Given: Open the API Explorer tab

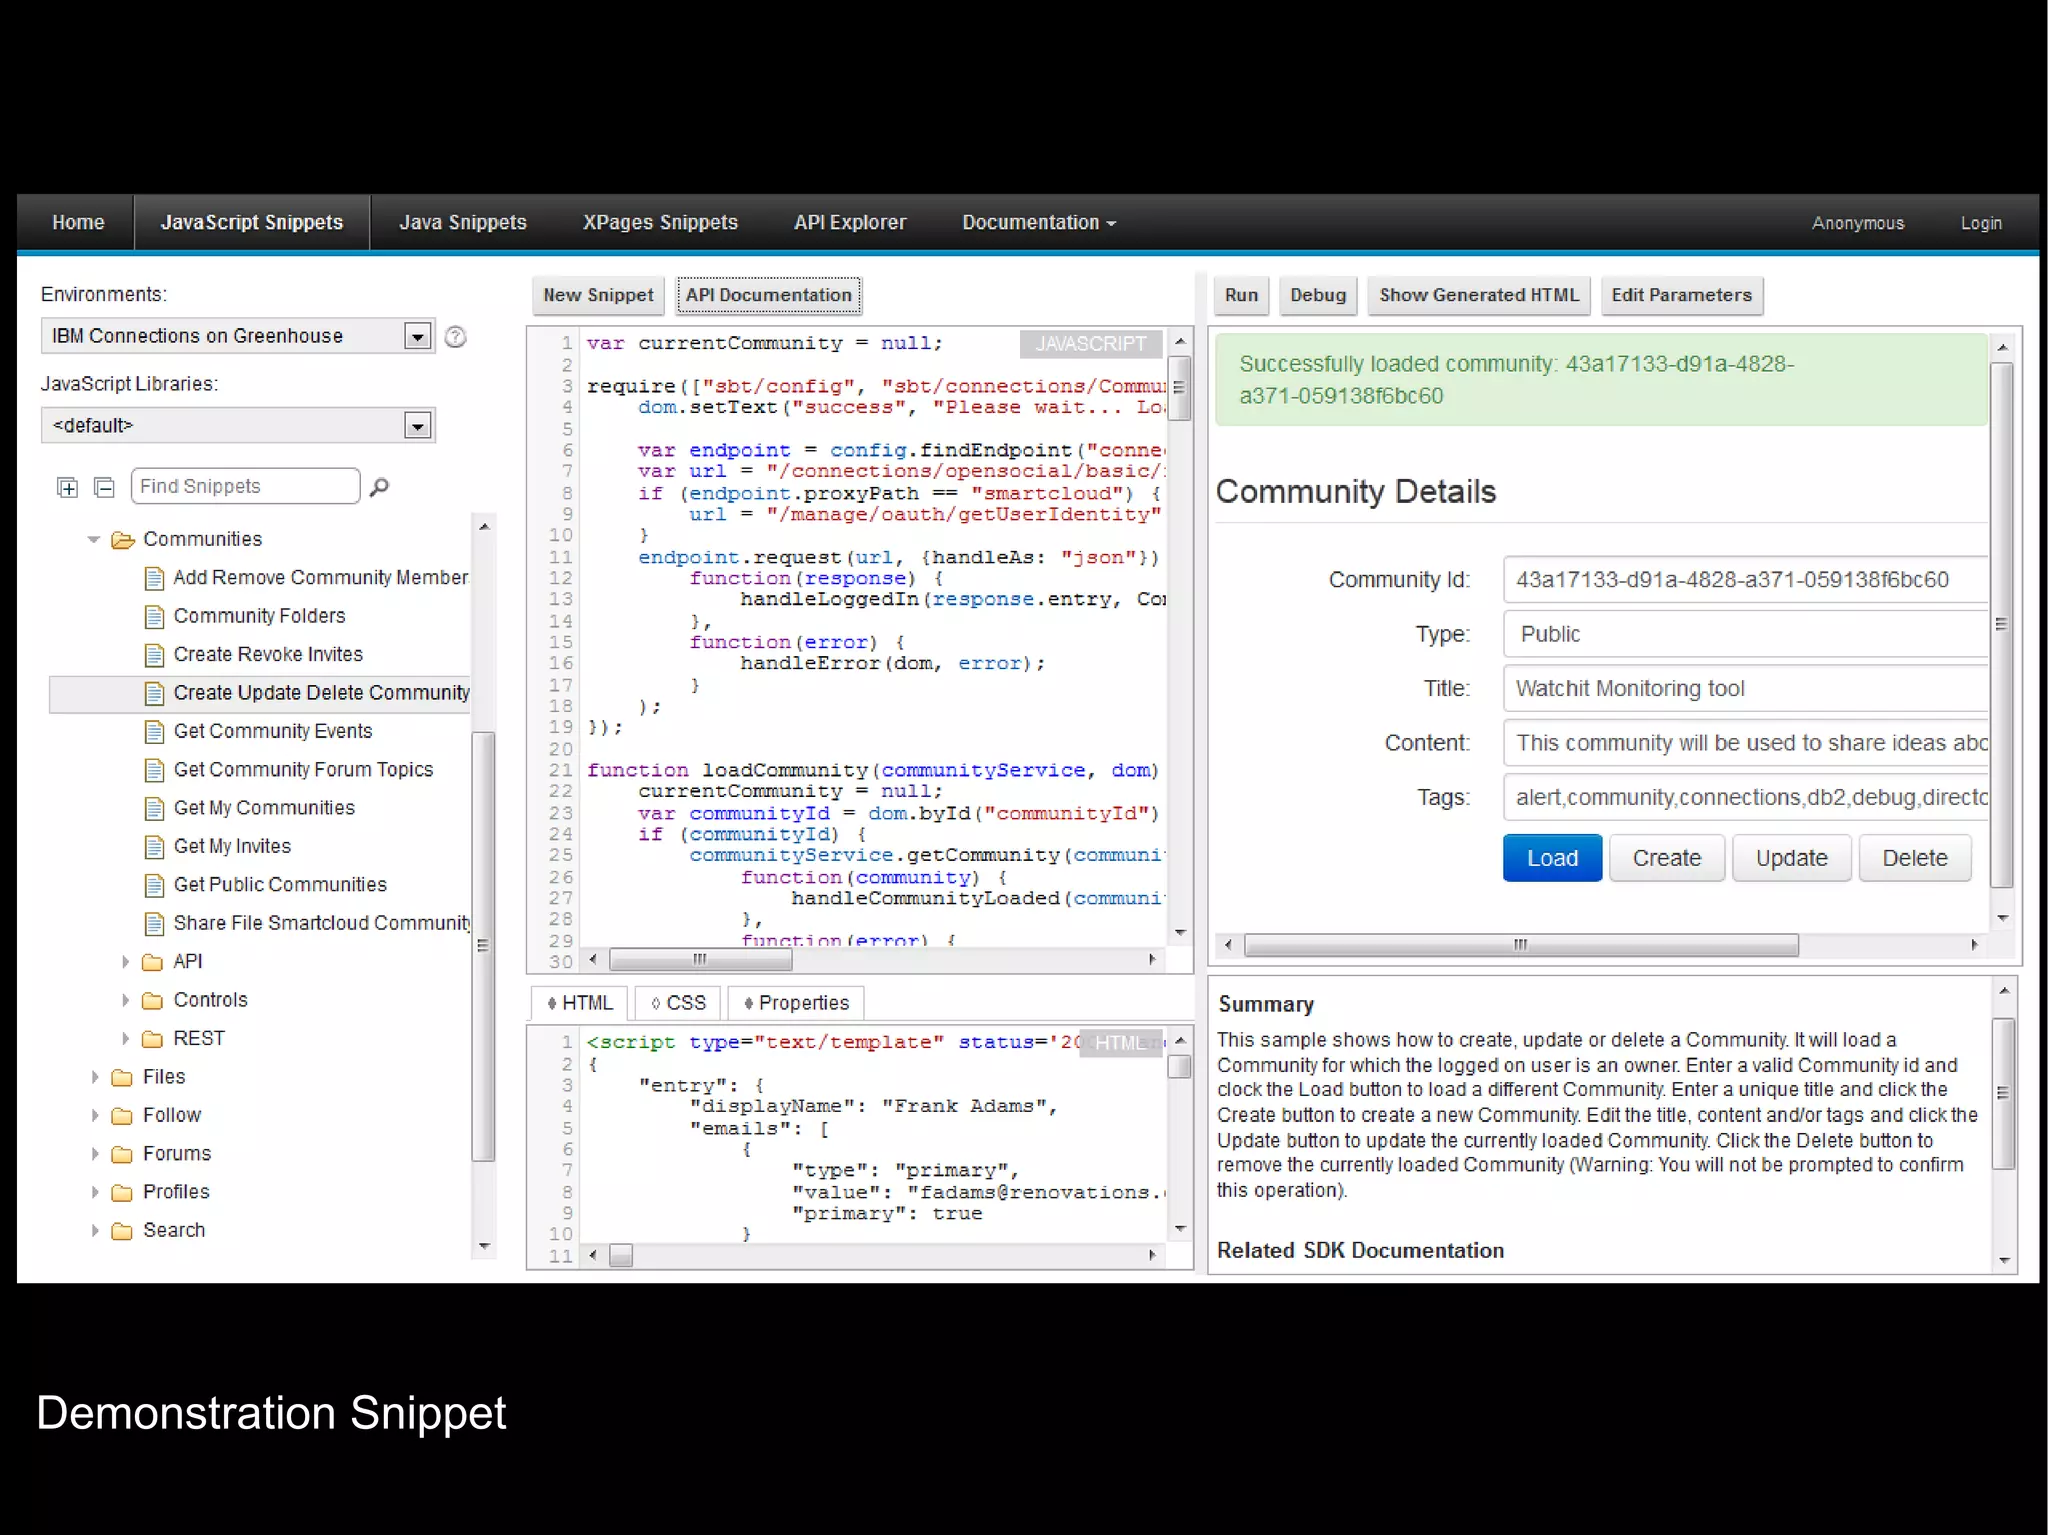Looking at the screenshot, I should pyautogui.click(x=850, y=223).
